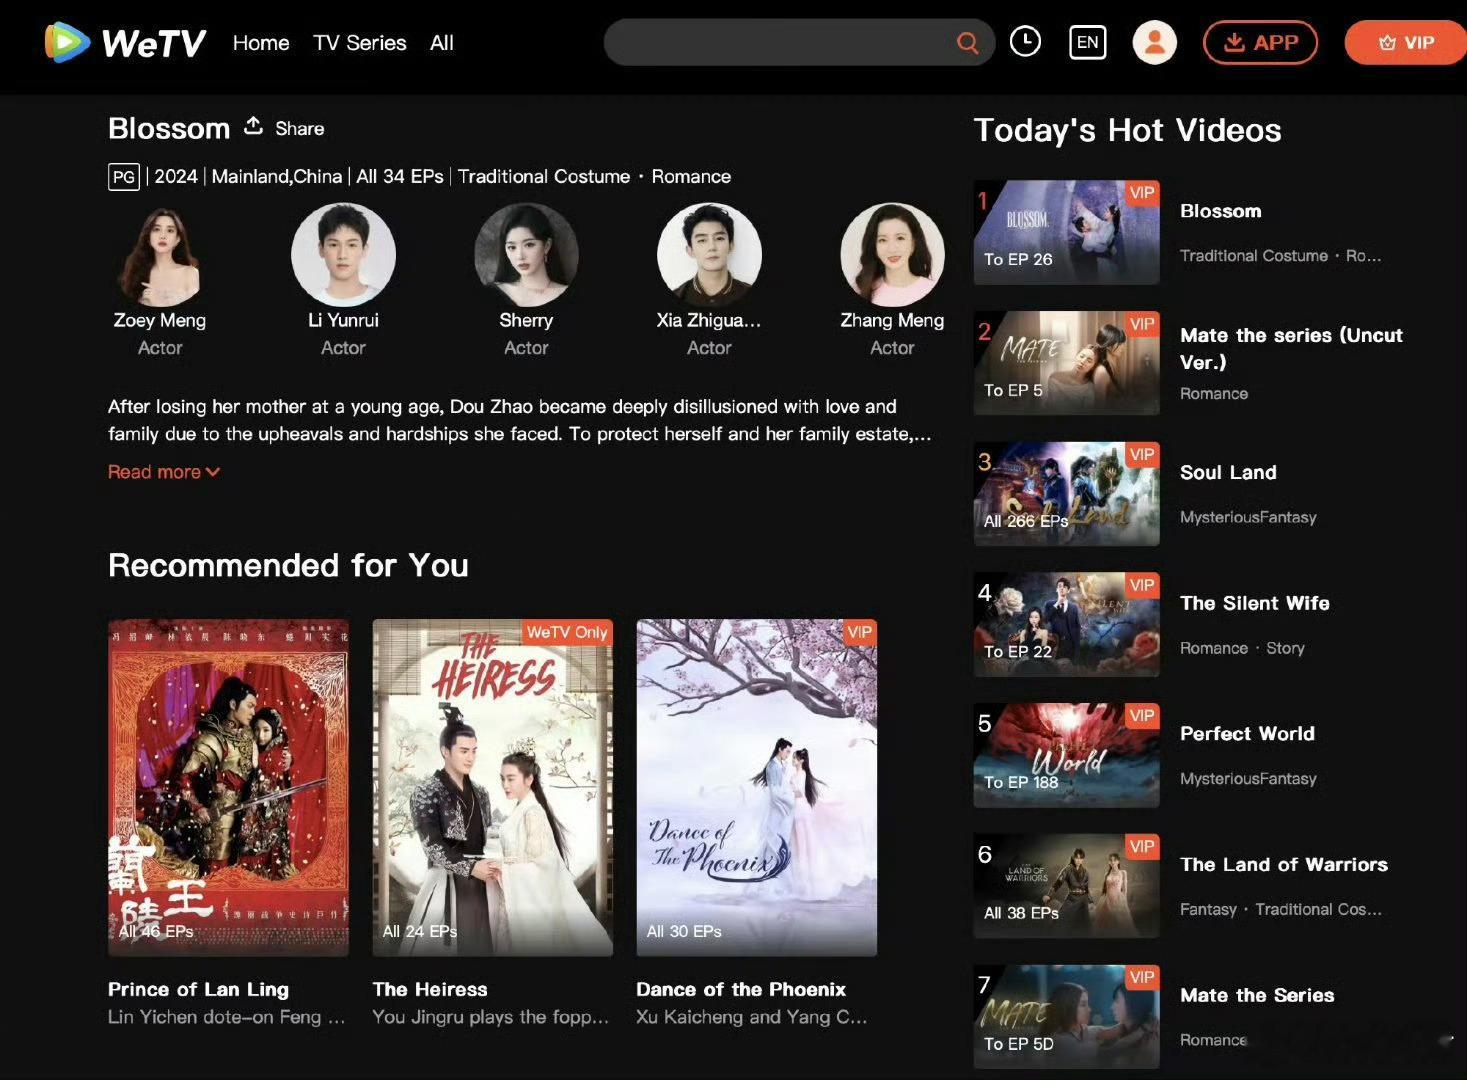
Task: Click 'Romance · Story' under The Silent Wife
Action: [1242, 648]
